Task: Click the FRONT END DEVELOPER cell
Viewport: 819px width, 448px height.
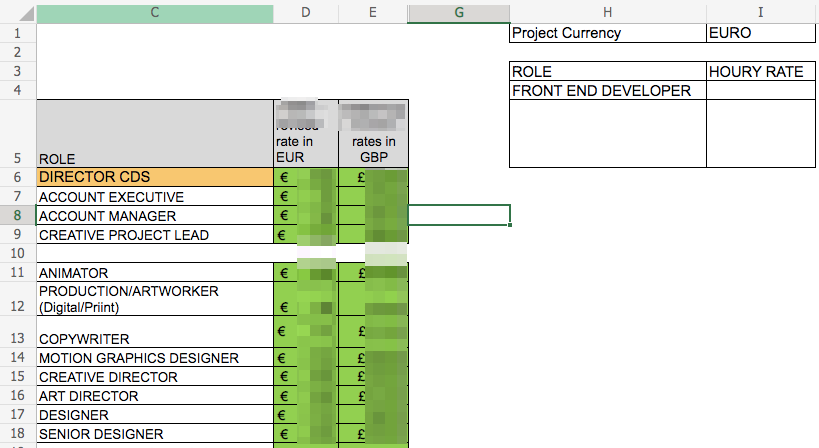Action: pos(607,90)
